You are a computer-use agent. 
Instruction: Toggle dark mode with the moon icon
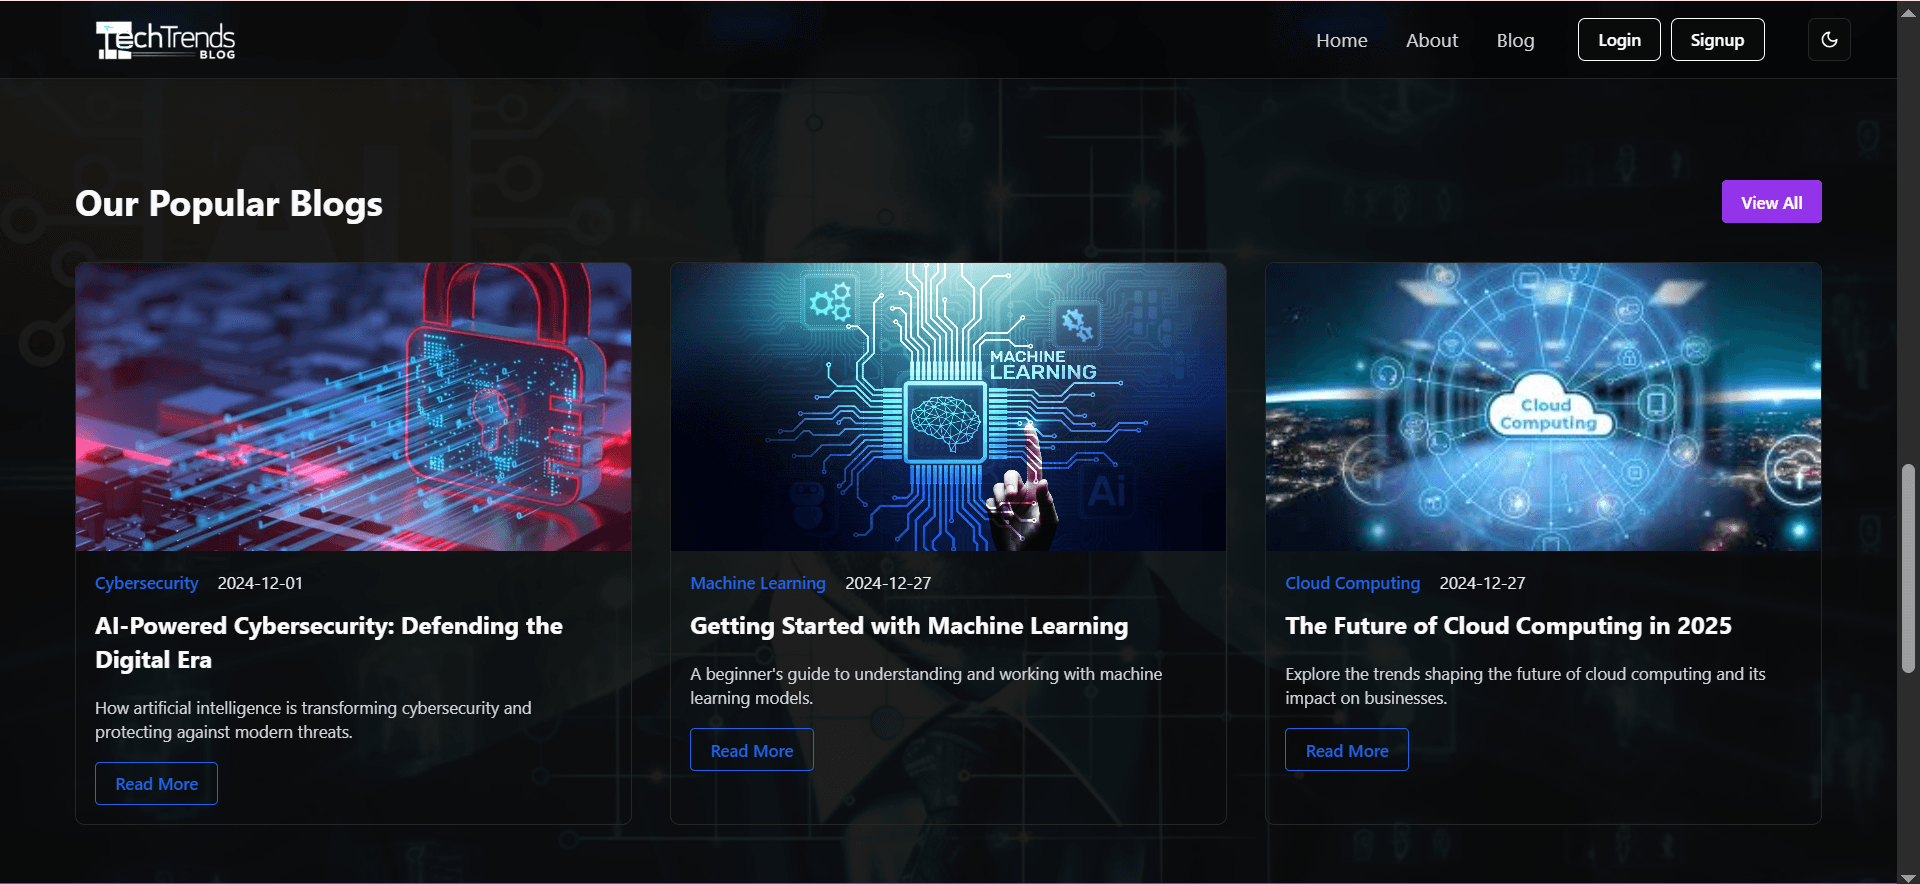point(1829,40)
